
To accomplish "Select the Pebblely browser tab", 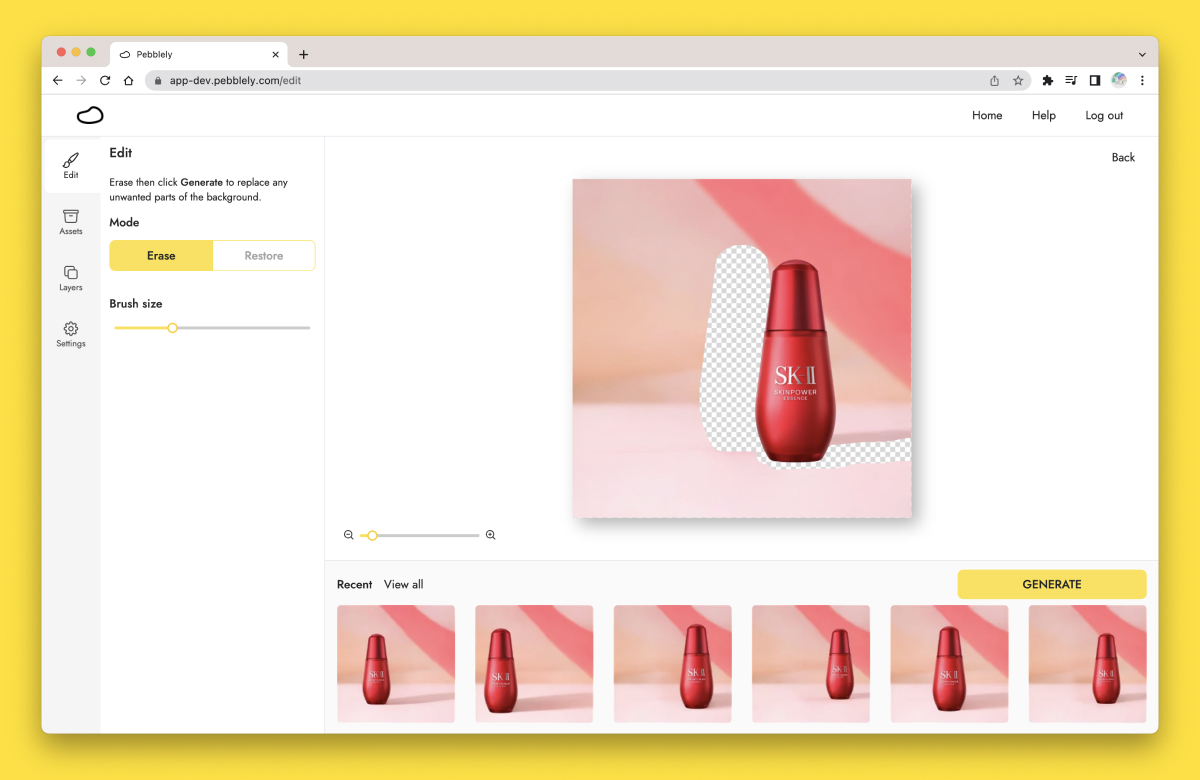I will (x=198, y=54).
